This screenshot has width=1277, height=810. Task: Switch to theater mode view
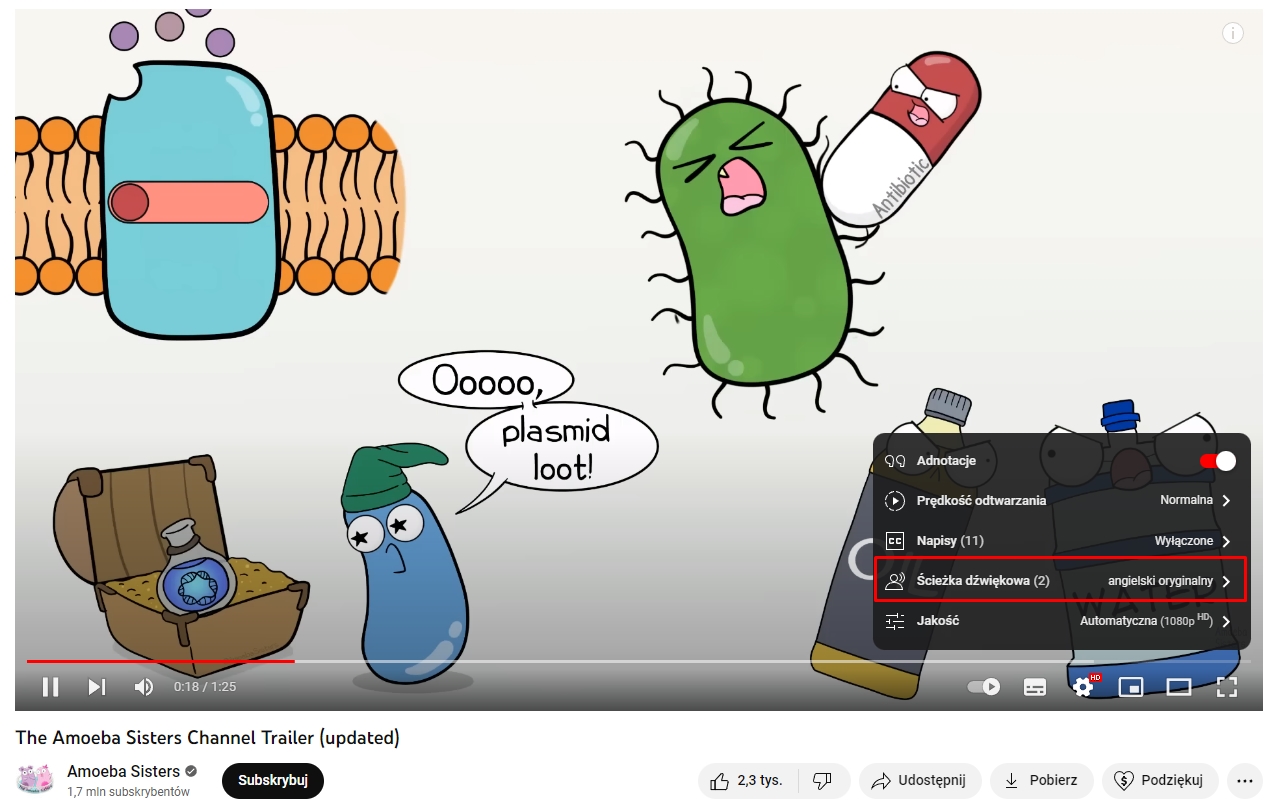(1179, 687)
